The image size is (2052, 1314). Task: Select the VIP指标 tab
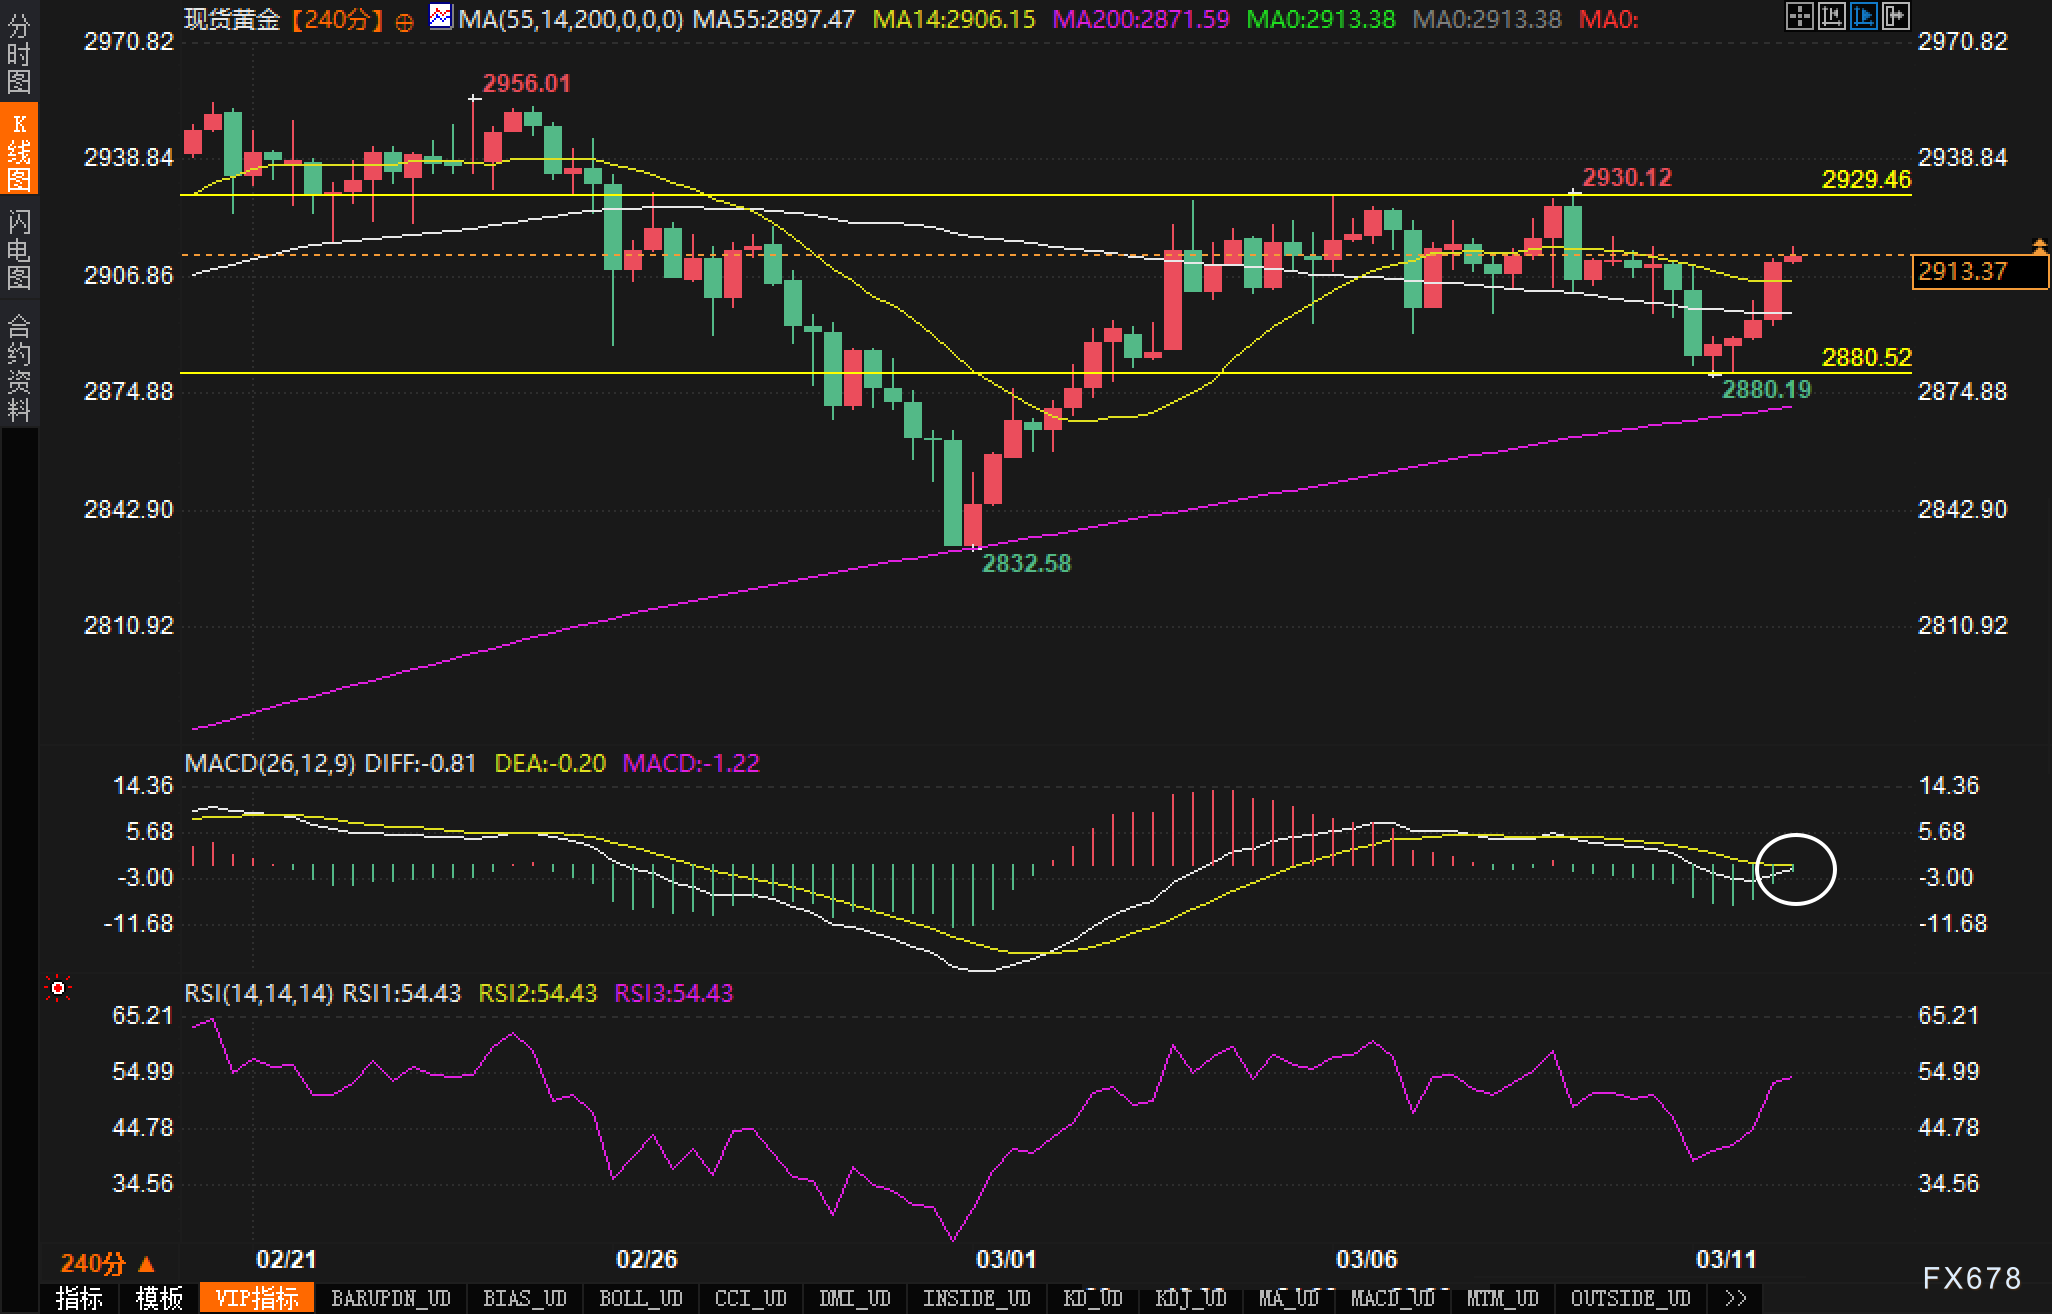(x=257, y=1298)
